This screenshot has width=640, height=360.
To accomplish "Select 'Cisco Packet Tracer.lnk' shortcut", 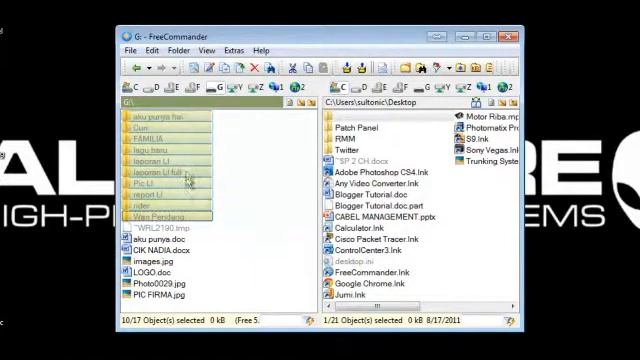I will 371,239.
